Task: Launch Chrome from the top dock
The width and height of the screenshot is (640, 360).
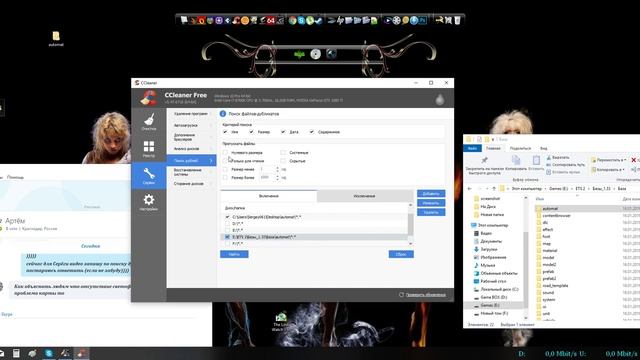Action: coord(292,20)
